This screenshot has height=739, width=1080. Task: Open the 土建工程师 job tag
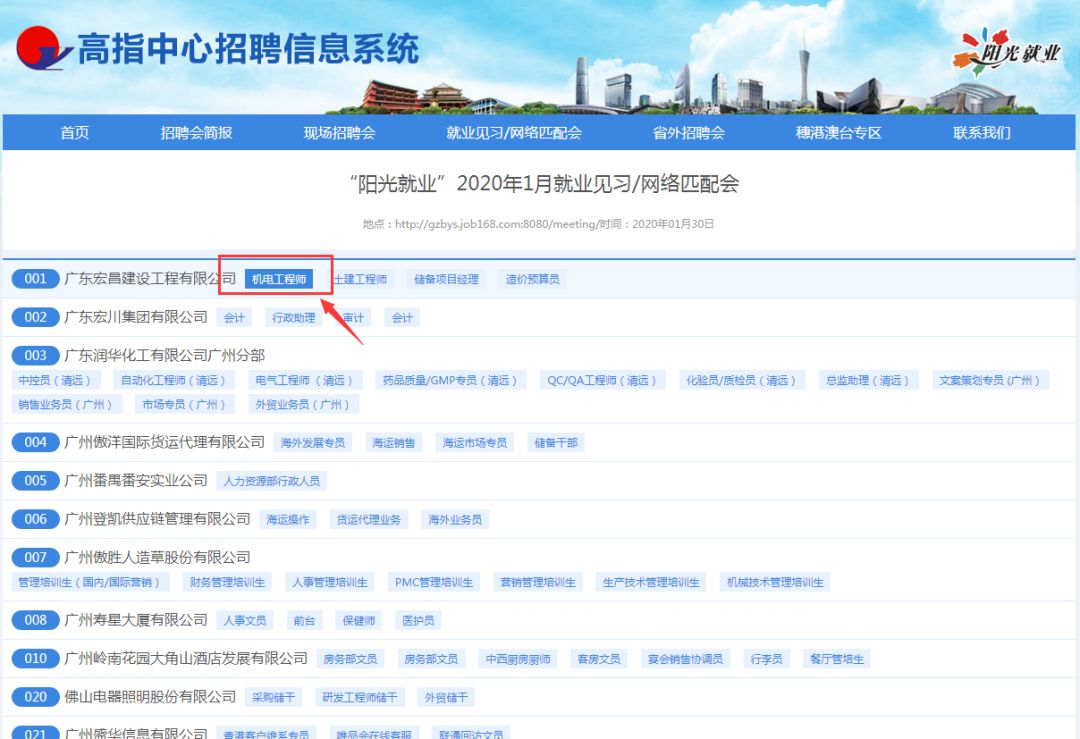point(360,279)
